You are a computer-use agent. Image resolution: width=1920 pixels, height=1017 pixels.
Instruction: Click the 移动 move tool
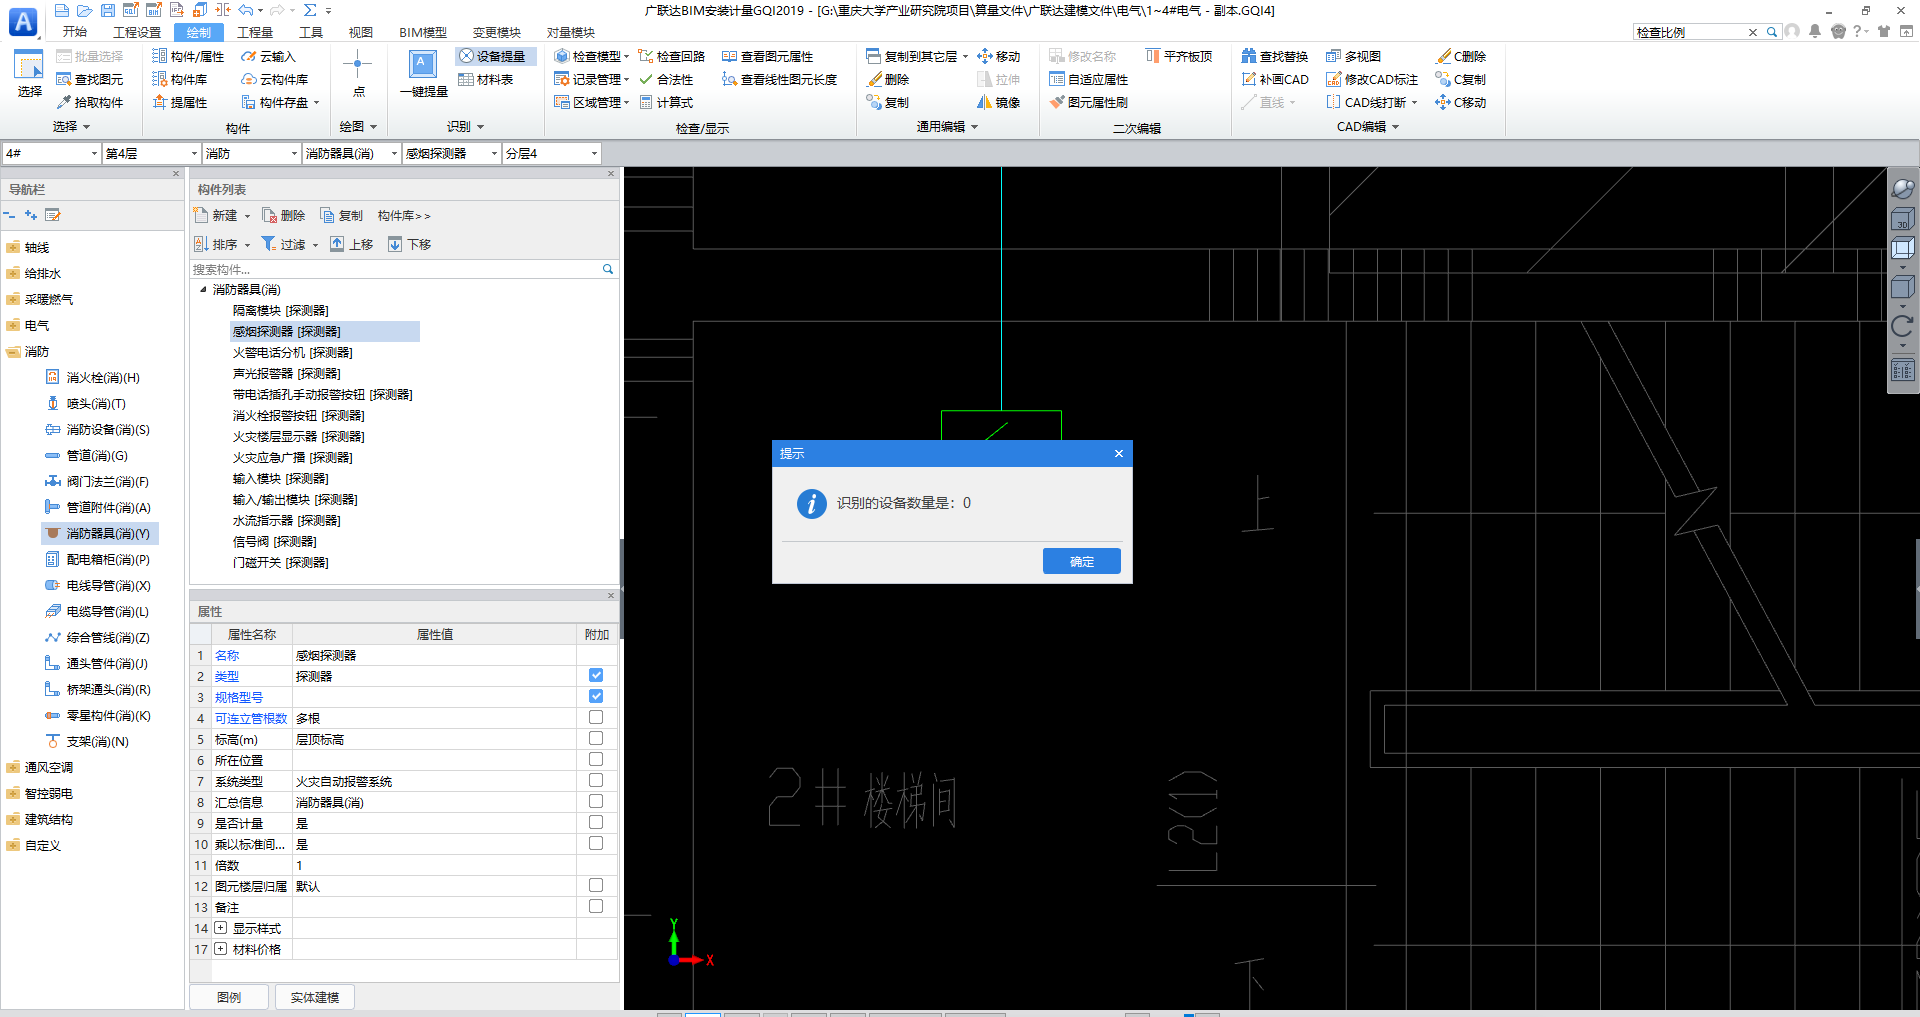(x=999, y=57)
